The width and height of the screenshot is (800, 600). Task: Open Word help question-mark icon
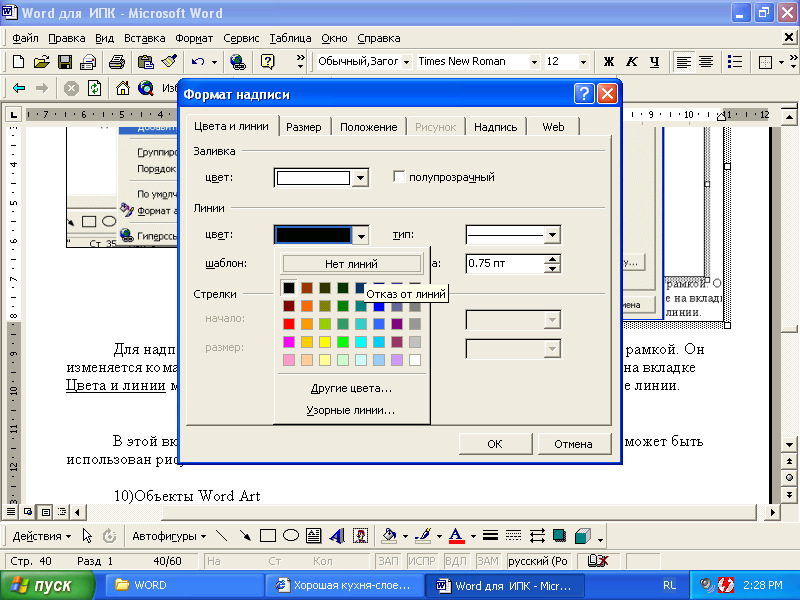tap(267, 62)
